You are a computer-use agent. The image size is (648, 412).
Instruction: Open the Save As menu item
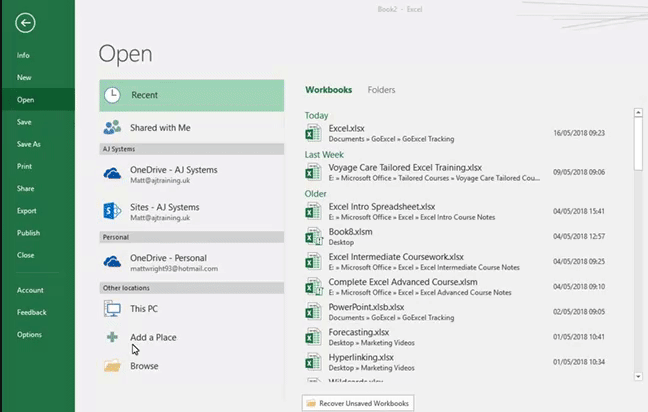coord(28,144)
